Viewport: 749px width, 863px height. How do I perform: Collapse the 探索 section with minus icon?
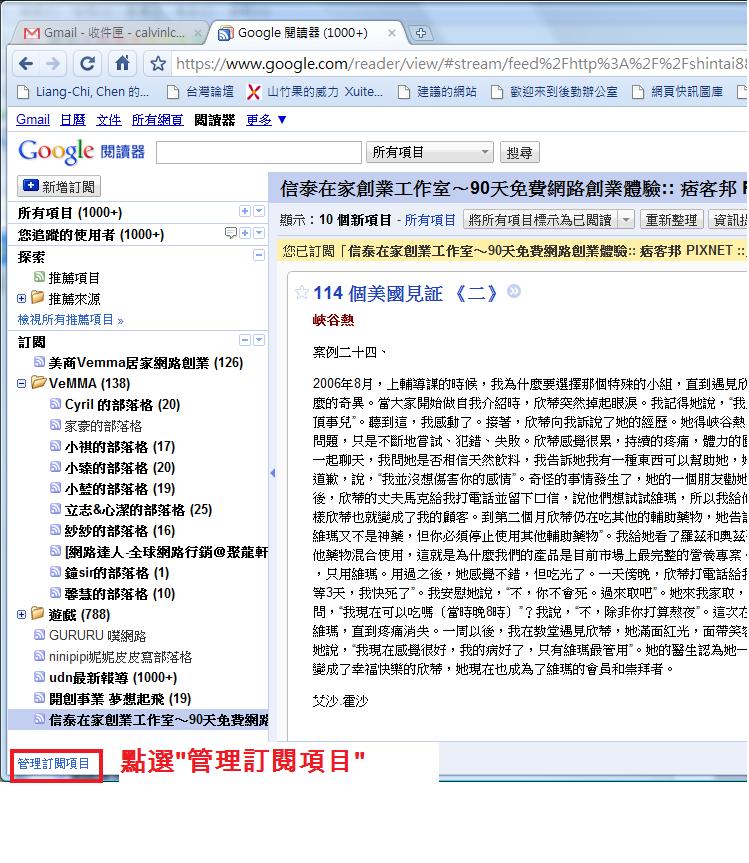click(259, 255)
